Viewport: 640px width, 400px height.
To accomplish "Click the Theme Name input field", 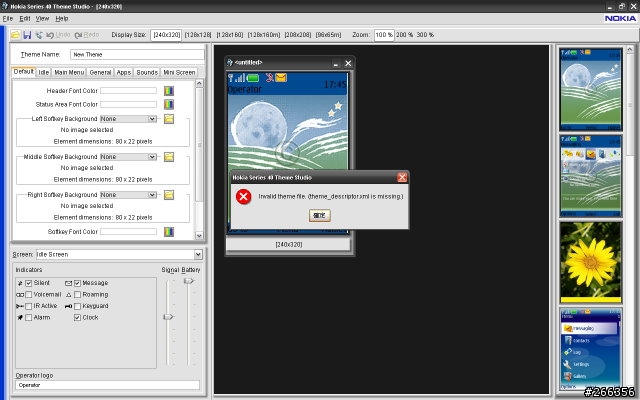I will pyautogui.click(x=137, y=55).
